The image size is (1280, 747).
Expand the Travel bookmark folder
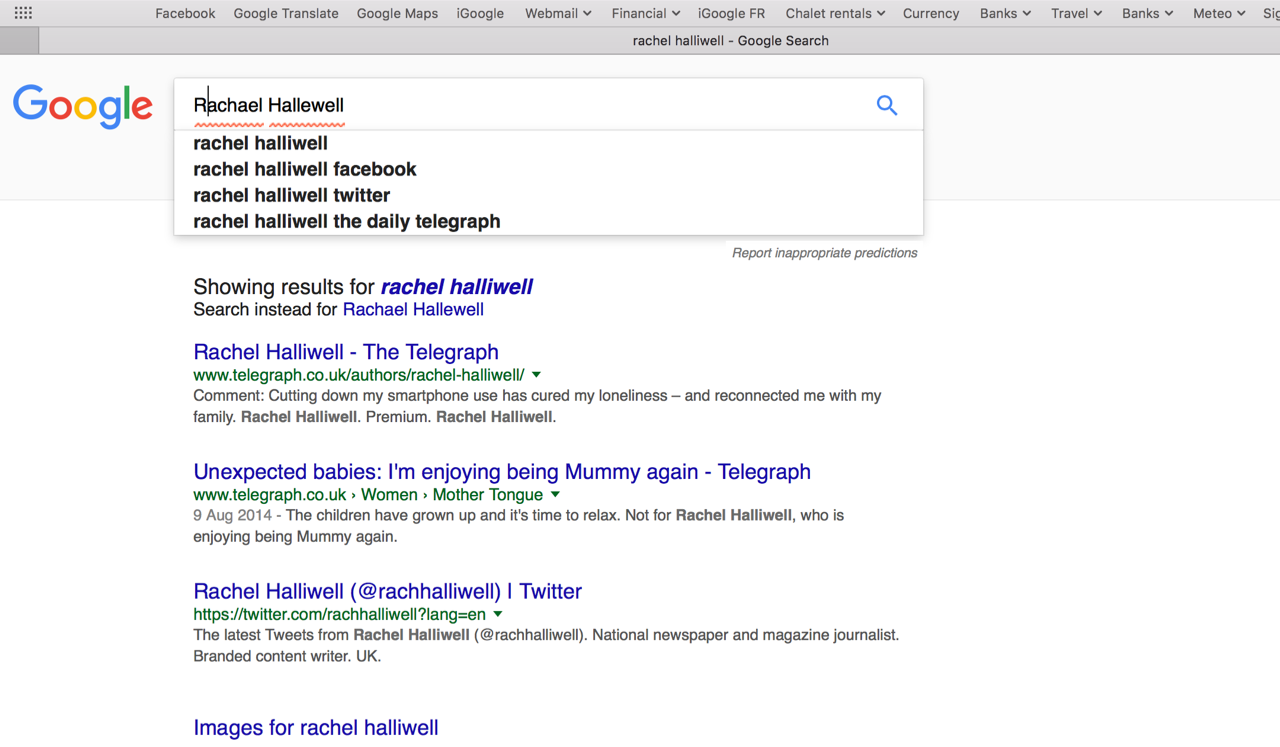tap(1076, 13)
